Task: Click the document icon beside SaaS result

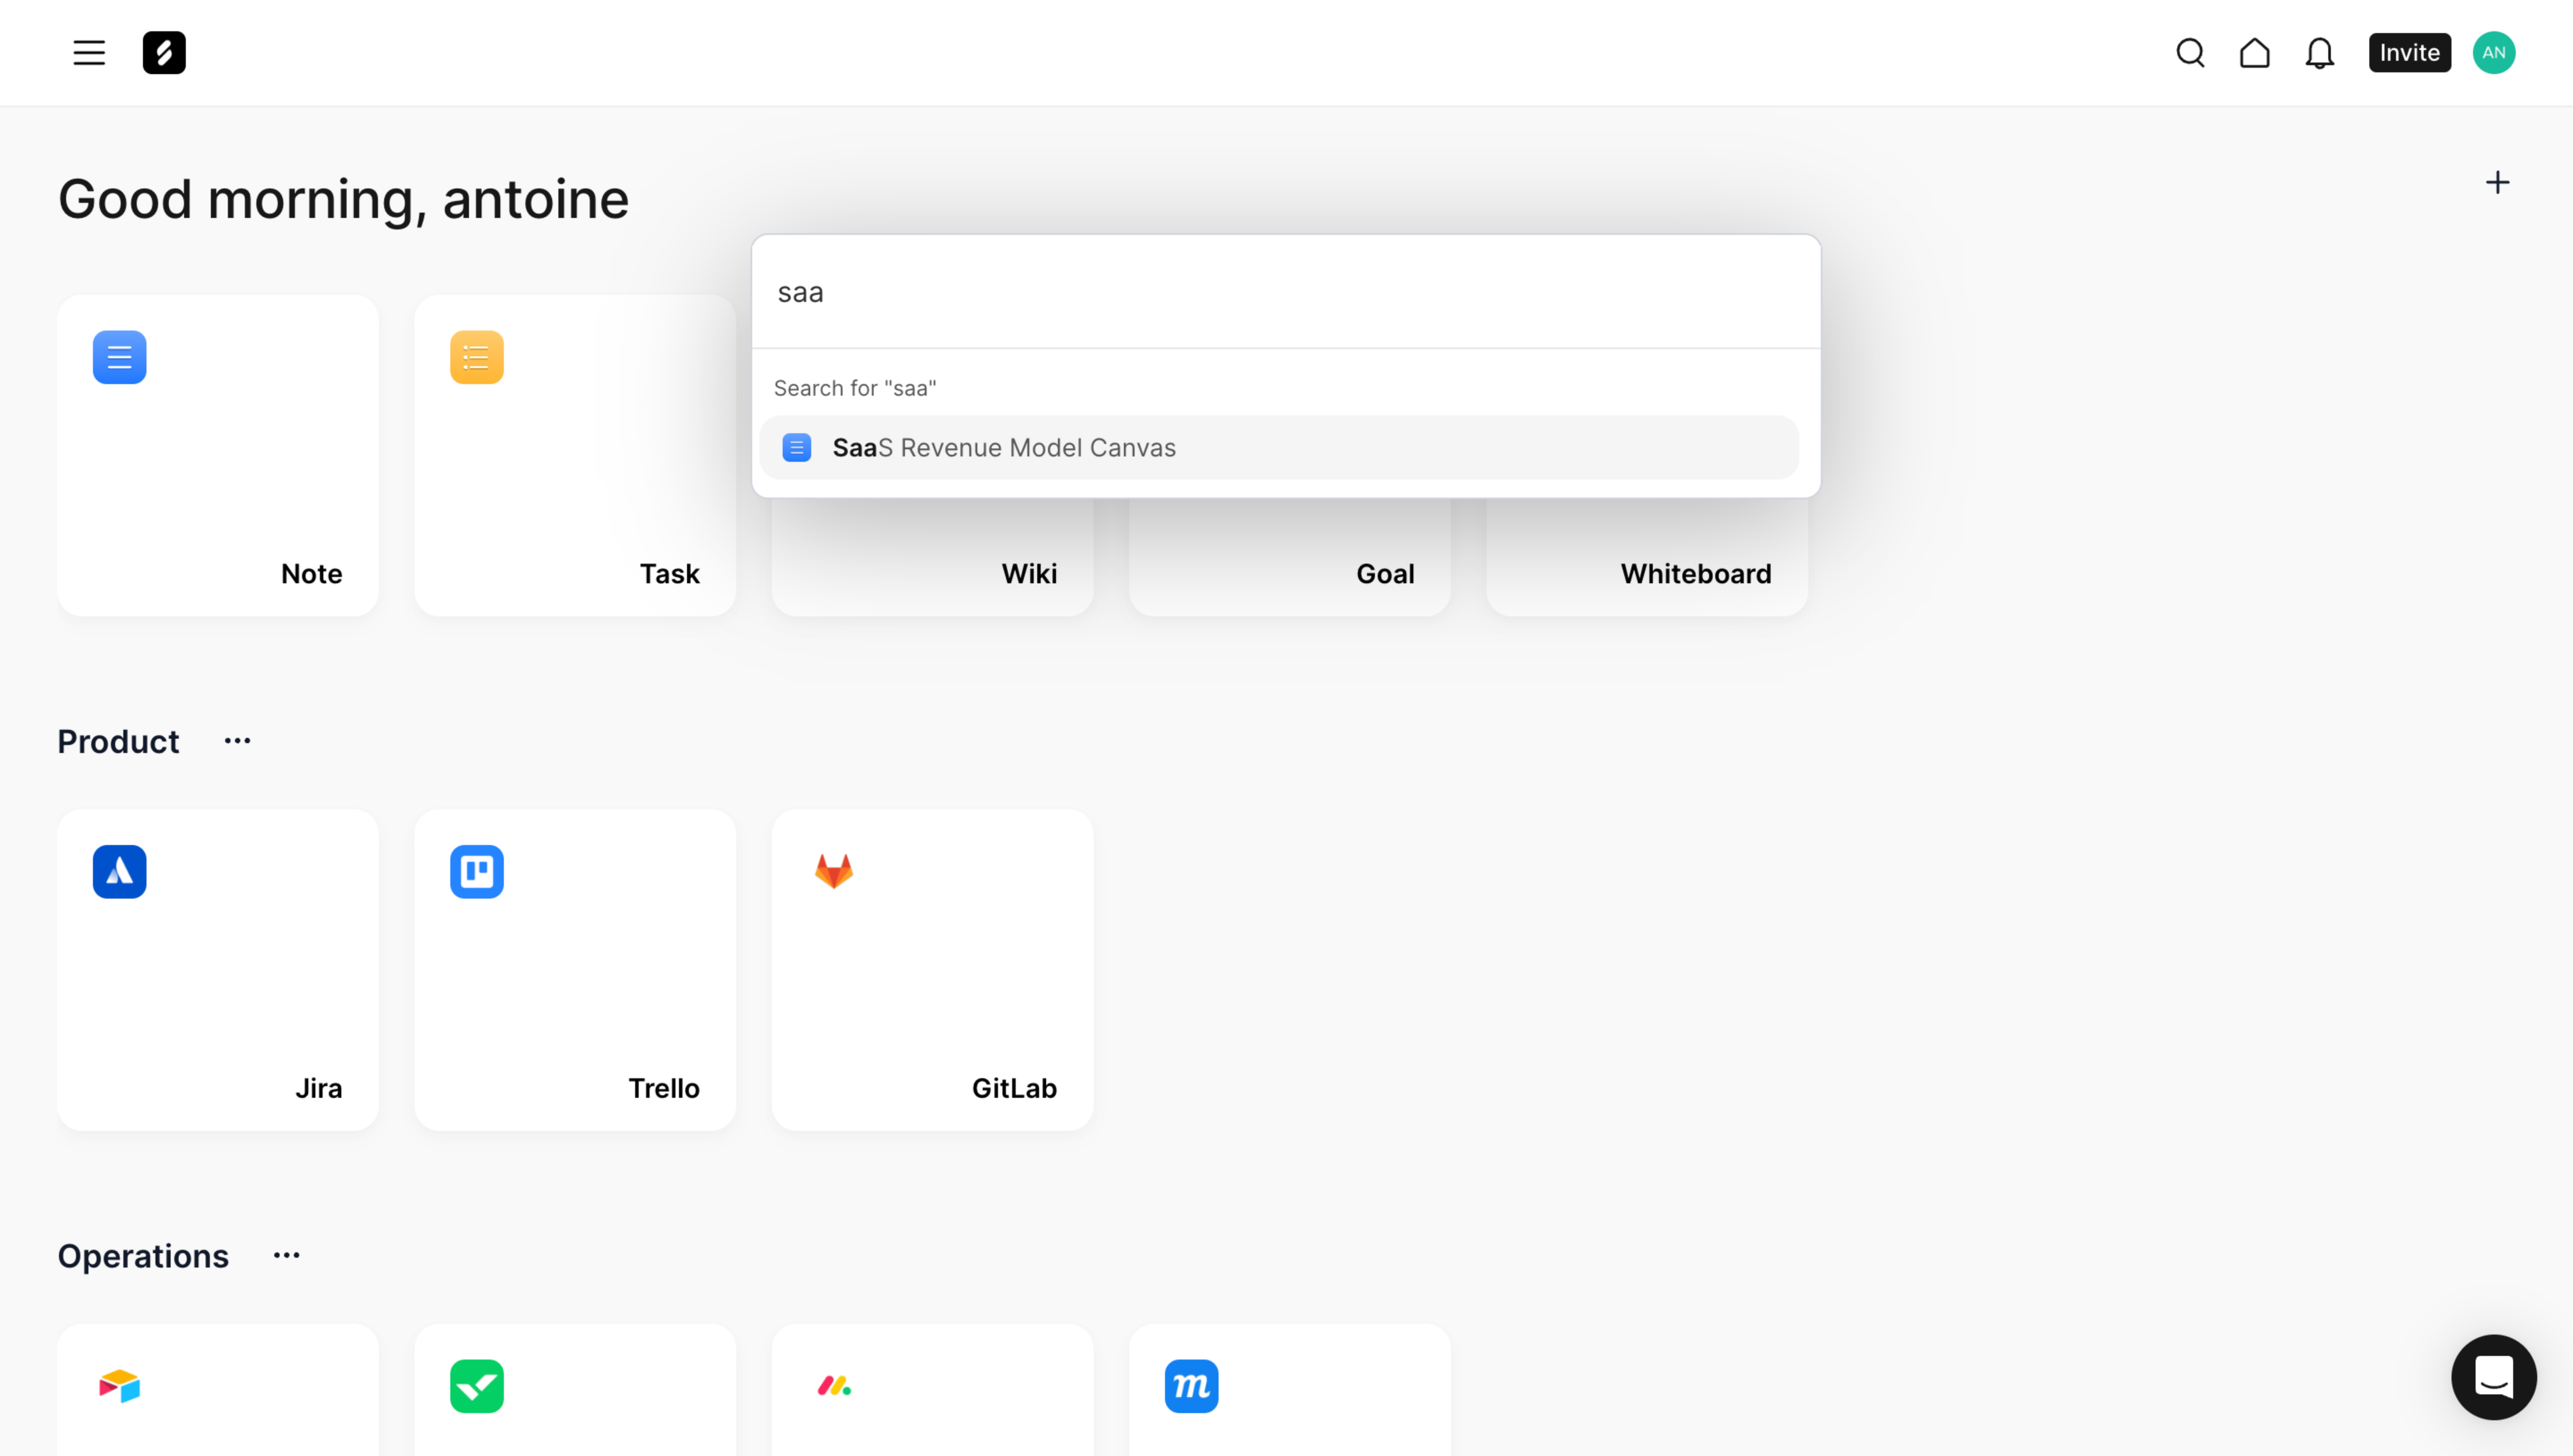Action: pos(796,448)
